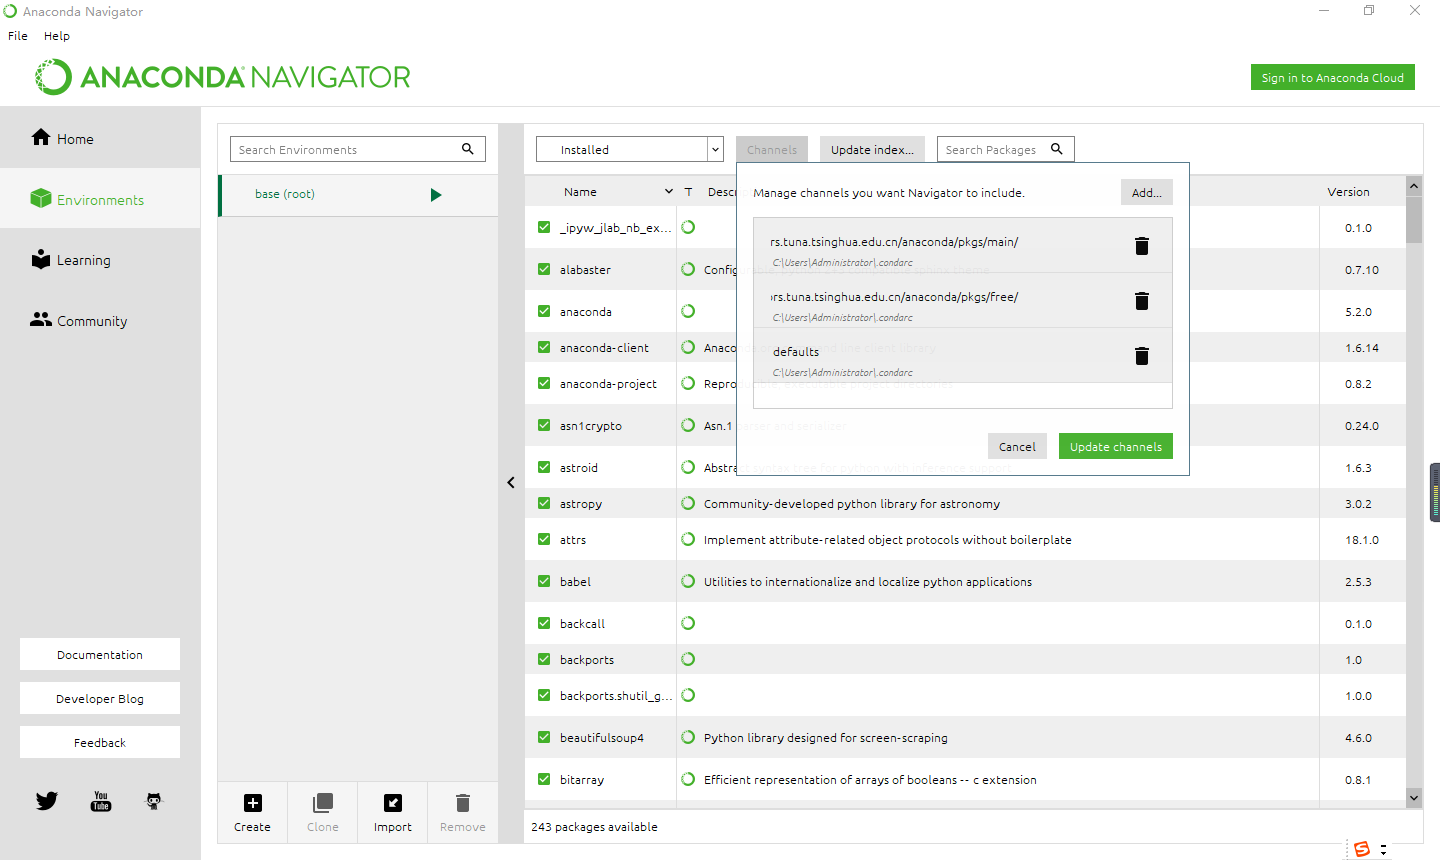This screenshot has height=860, width=1440.
Task: Toggle the anaconda package checkbox
Action: pos(544,311)
